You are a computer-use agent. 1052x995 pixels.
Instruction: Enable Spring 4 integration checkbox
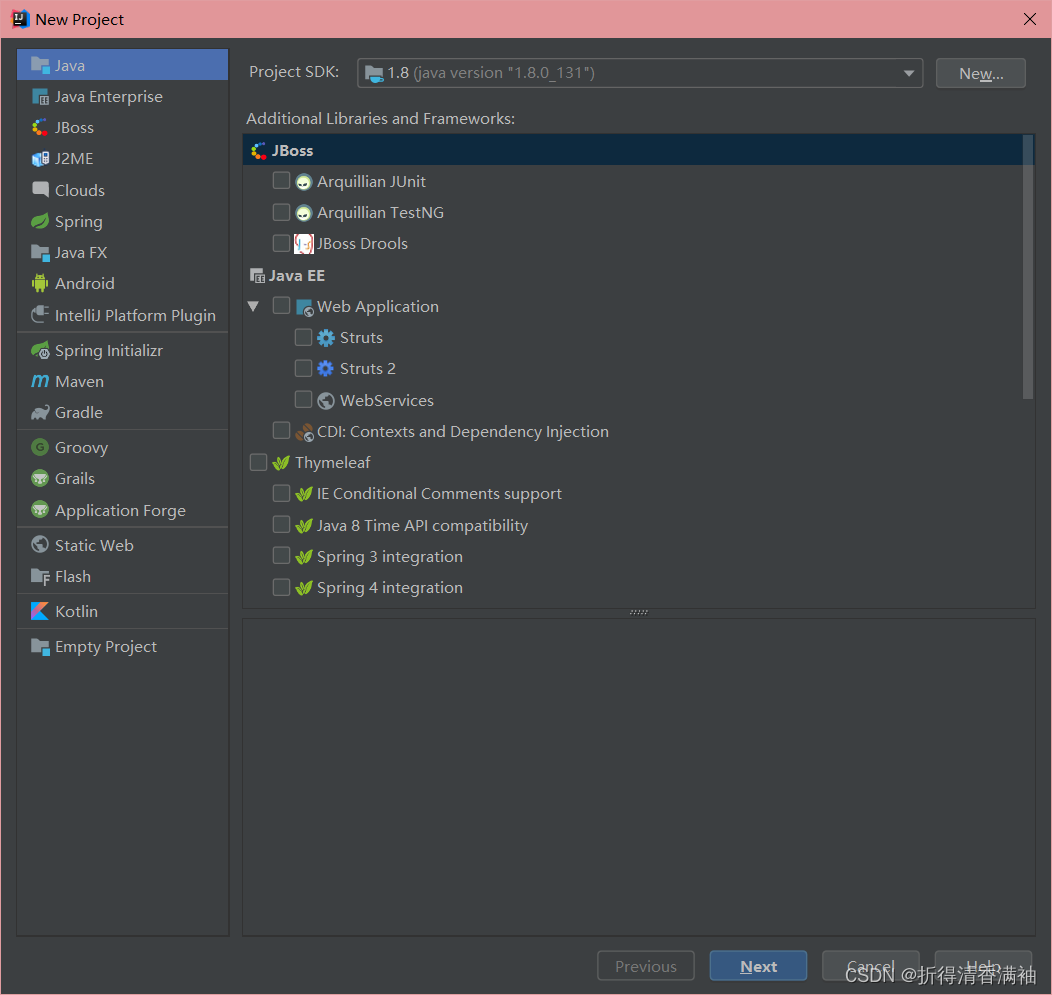click(x=281, y=587)
